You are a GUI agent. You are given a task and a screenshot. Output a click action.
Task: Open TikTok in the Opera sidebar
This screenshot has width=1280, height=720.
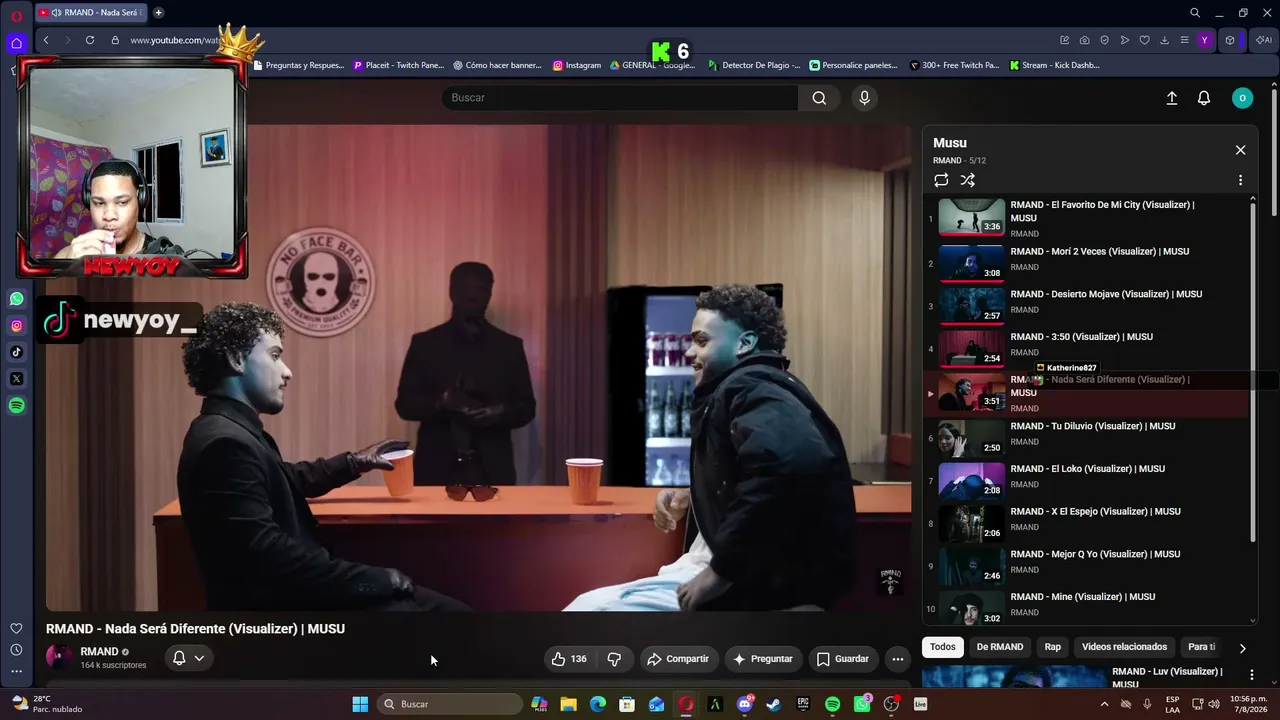[x=17, y=352]
